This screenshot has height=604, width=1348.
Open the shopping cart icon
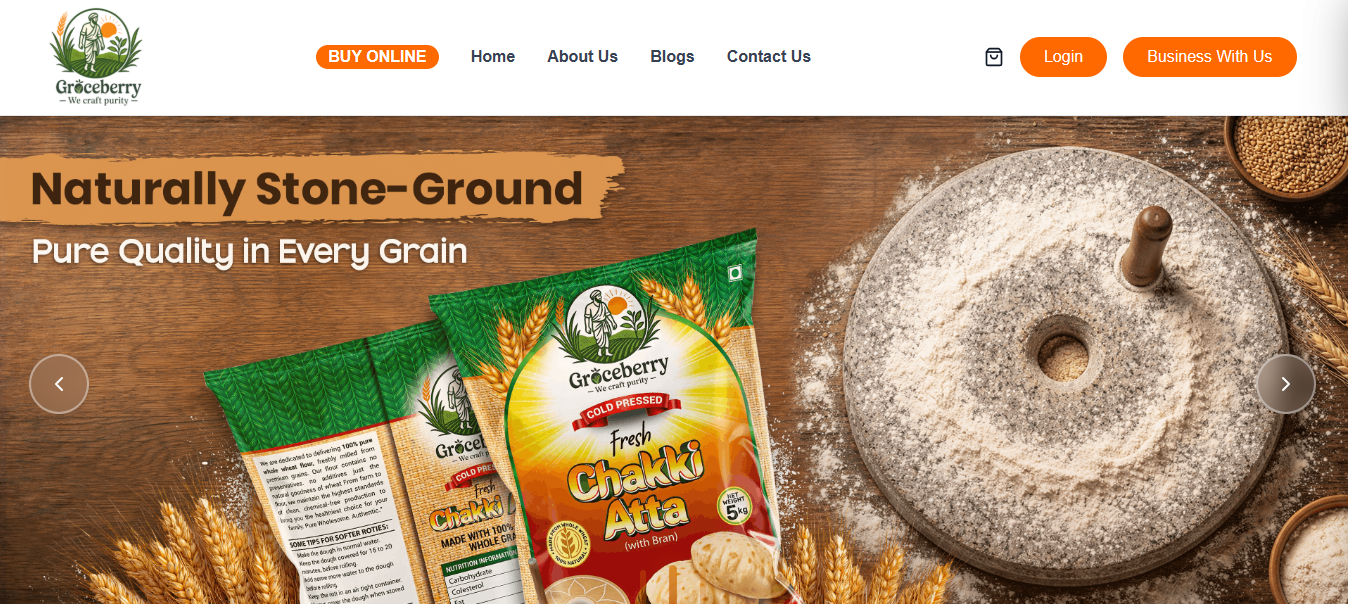coord(993,57)
